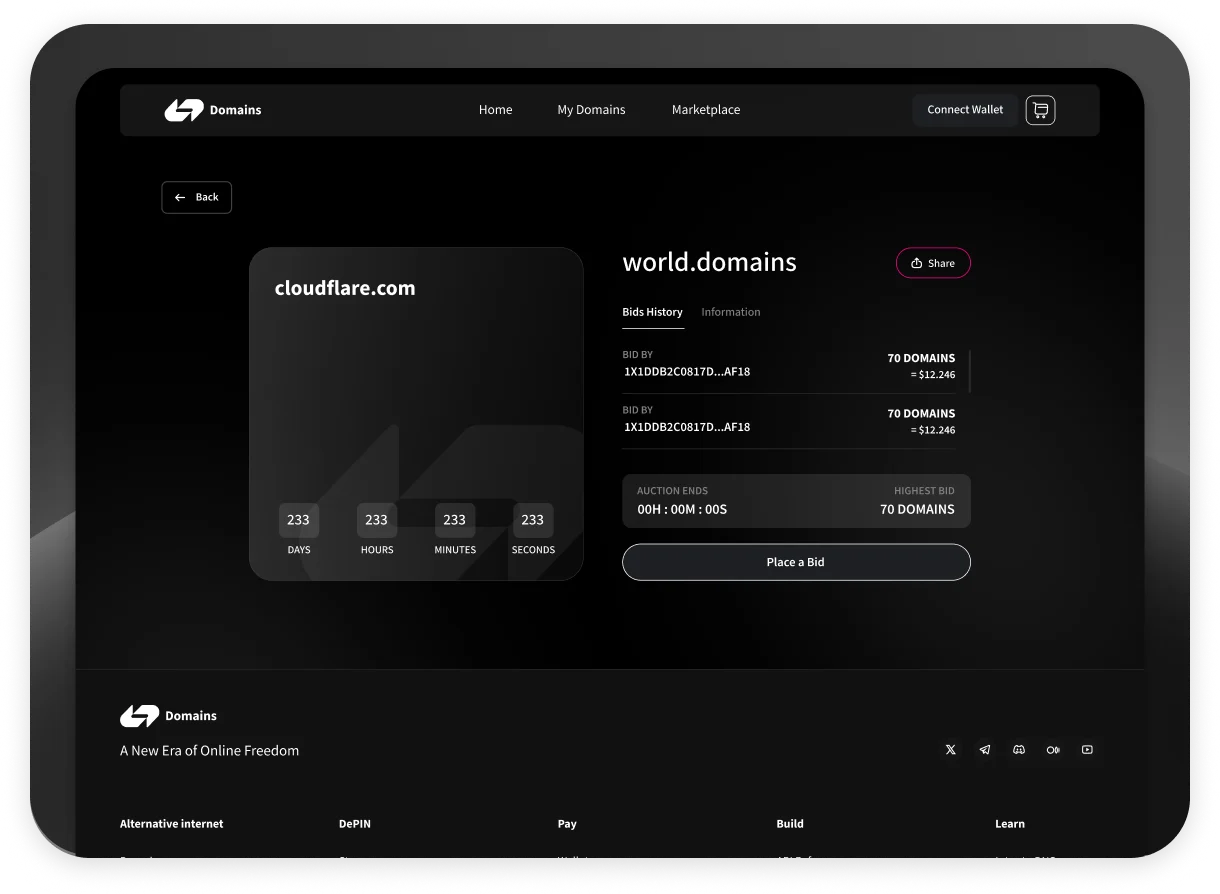Navigate to Marketplace

pyautogui.click(x=706, y=110)
